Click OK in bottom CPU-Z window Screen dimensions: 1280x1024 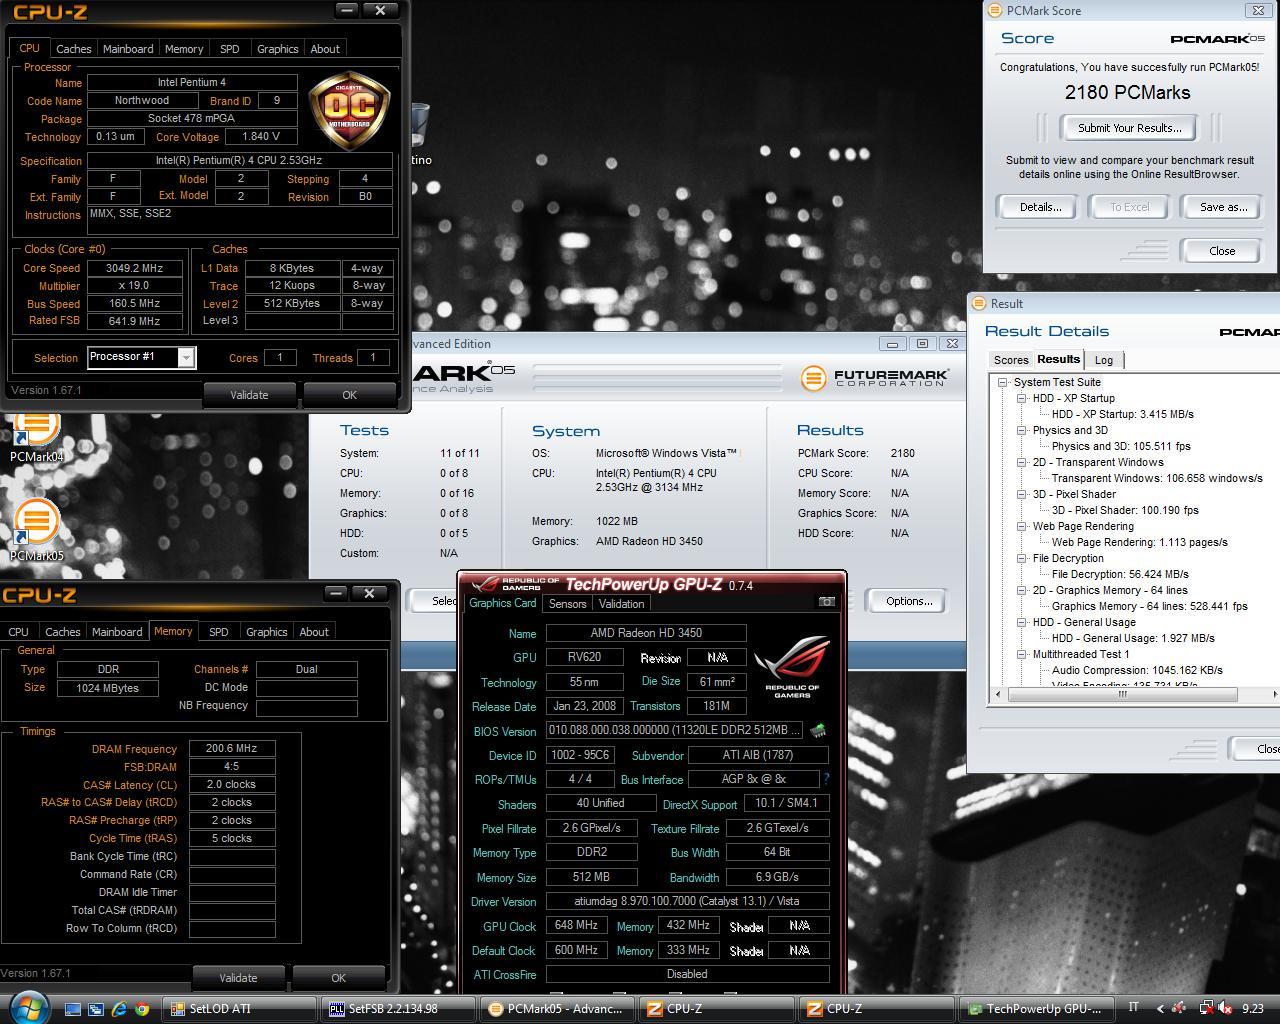(338, 977)
